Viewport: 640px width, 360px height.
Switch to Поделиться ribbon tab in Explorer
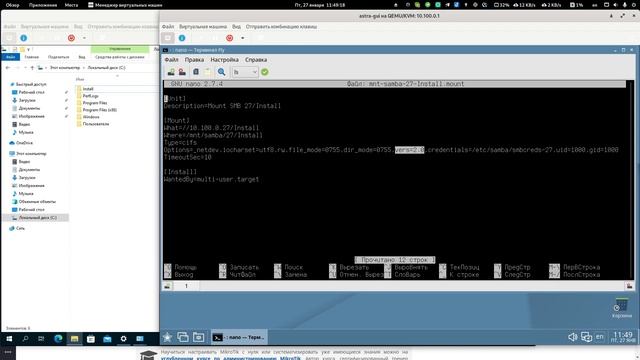58,57
